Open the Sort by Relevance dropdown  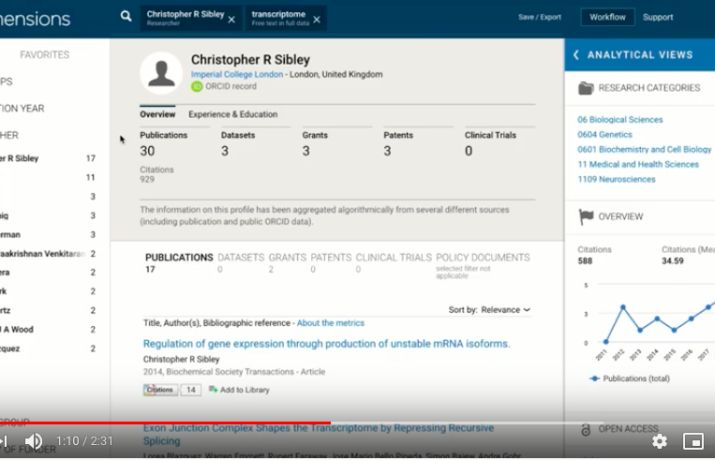click(505, 310)
